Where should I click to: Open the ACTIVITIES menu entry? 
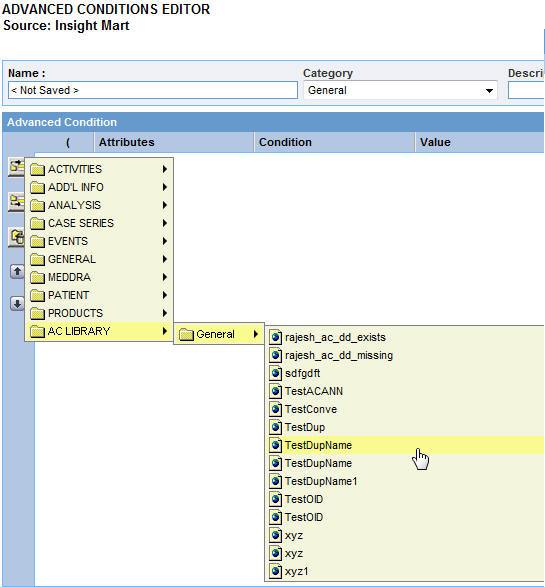tap(99, 169)
